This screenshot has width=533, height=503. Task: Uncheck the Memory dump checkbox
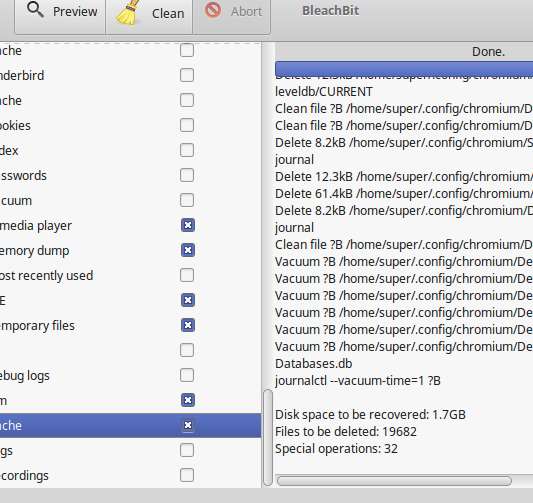click(188, 250)
